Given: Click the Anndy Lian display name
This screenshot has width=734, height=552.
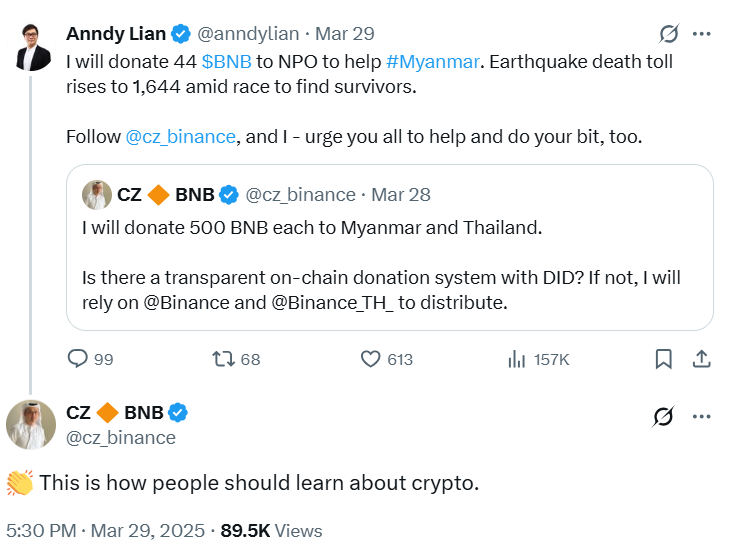Looking at the screenshot, I should click(x=116, y=34).
